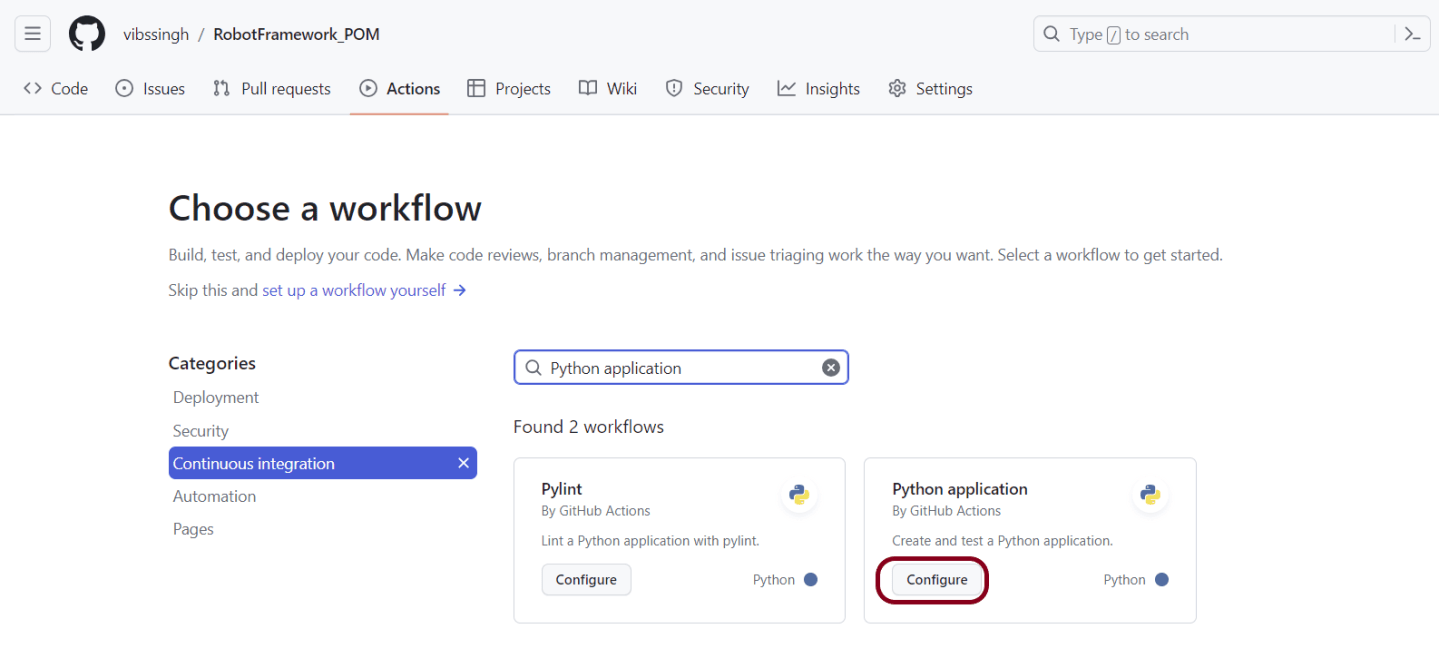This screenshot has width=1439, height=658.
Task: Select the Continuous integration category
Action: point(322,463)
